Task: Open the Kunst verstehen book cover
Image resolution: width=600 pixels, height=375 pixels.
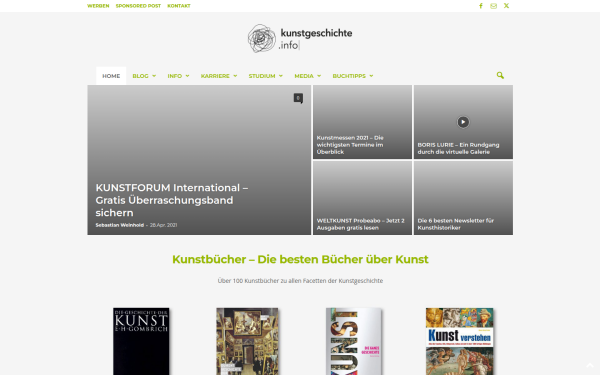Action: click(460, 341)
